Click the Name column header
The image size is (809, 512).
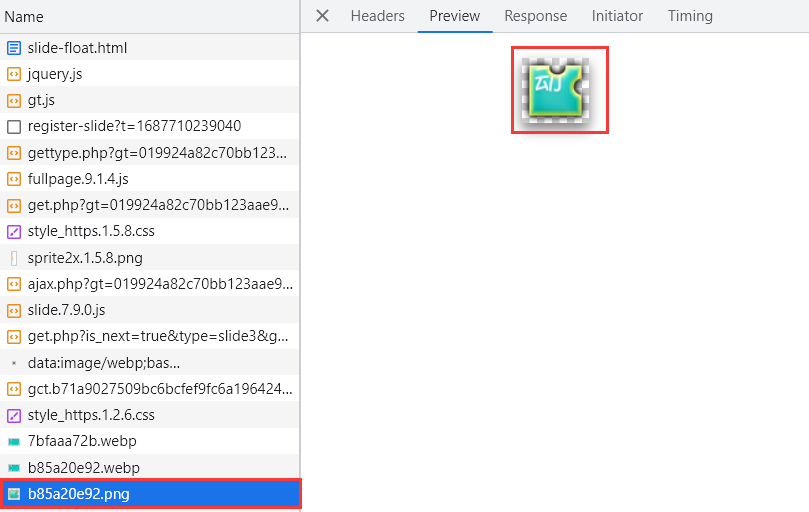[x=24, y=17]
